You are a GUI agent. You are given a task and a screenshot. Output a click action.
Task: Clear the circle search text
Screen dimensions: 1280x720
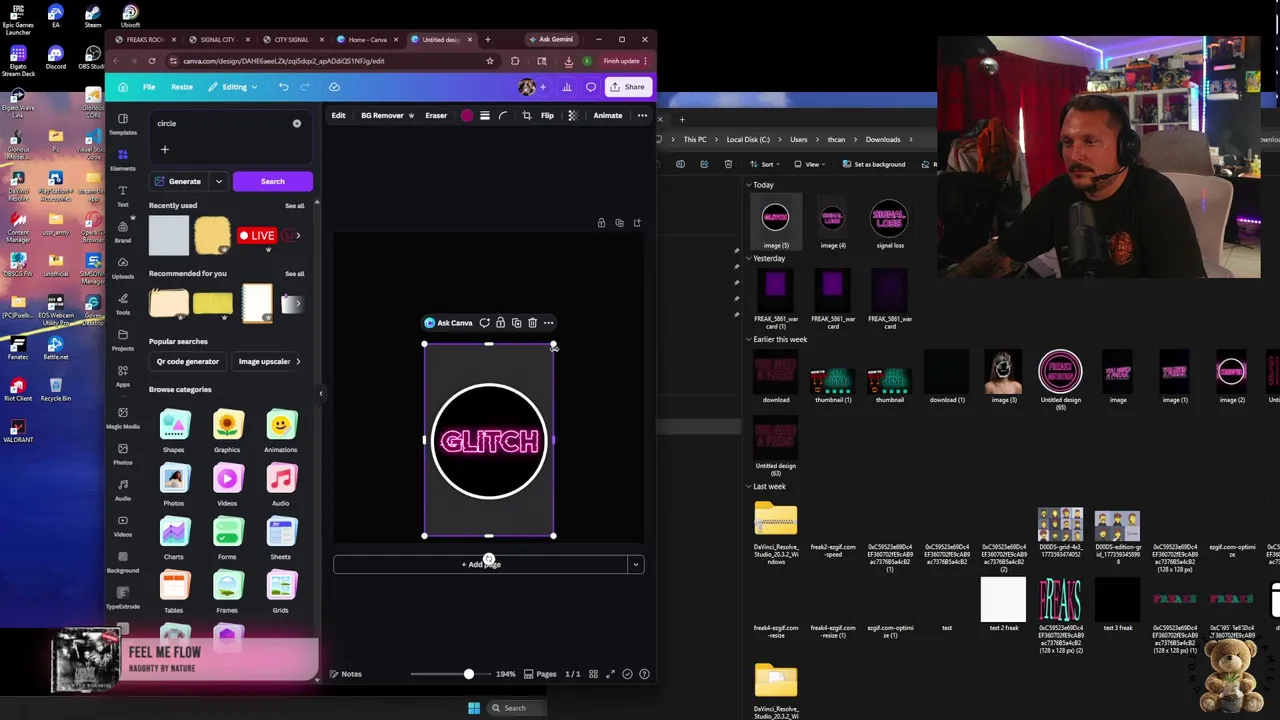(297, 123)
